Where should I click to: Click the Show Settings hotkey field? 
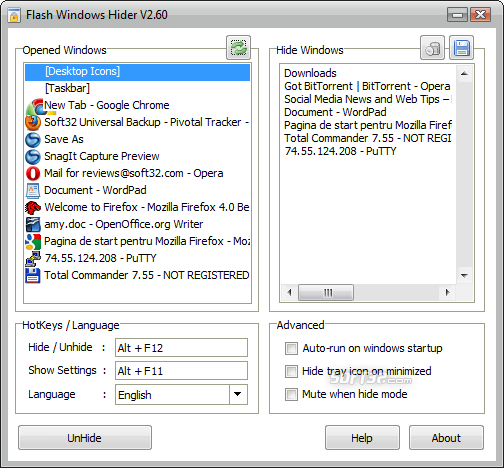[181, 371]
